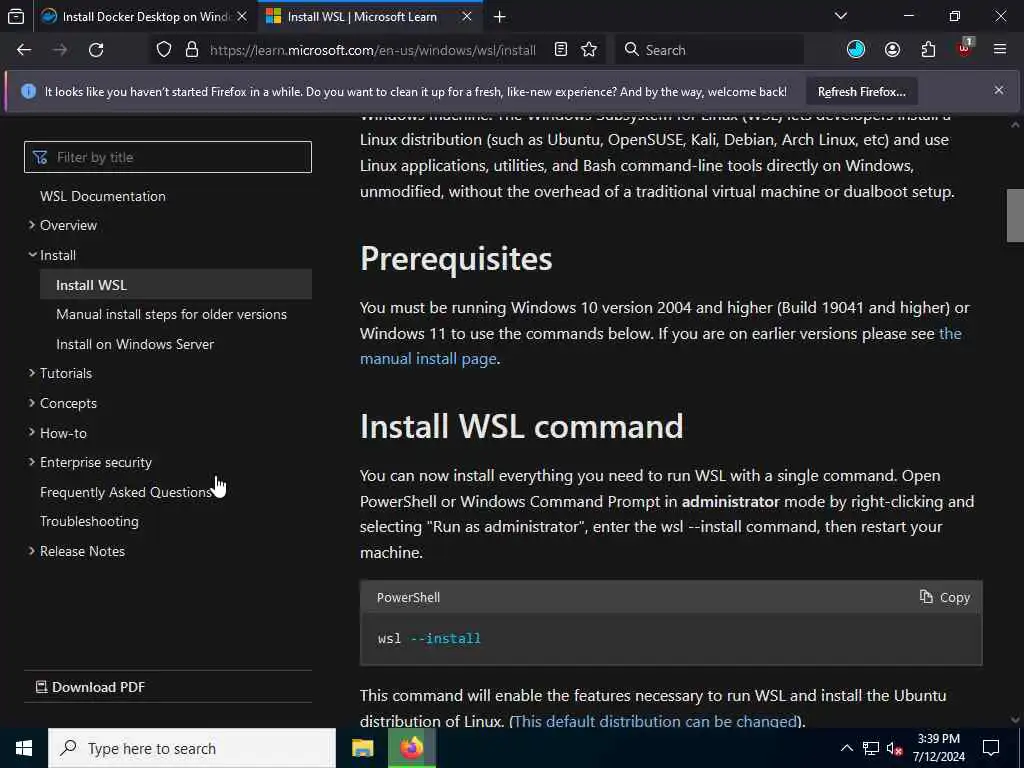The width and height of the screenshot is (1024, 768).
Task: Close the Install Docker Desktop tab
Action: [x=242, y=17]
